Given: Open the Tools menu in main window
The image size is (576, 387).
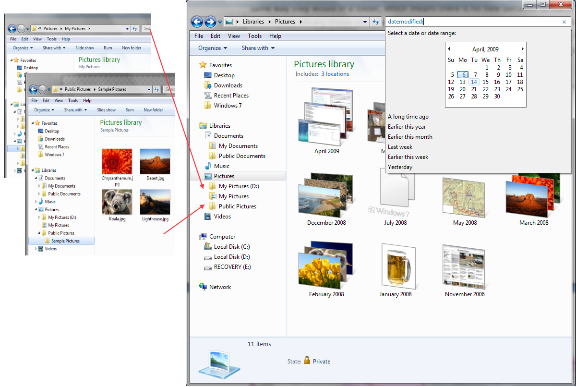Looking at the screenshot, I should [x=254, y=36].
